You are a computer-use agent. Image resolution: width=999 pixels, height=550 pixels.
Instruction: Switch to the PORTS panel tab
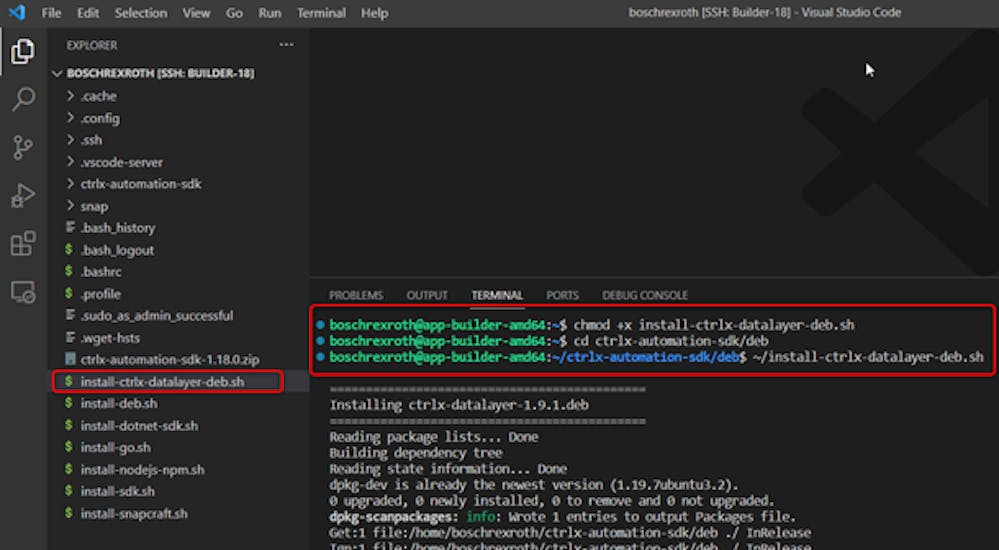coord(562,296)
